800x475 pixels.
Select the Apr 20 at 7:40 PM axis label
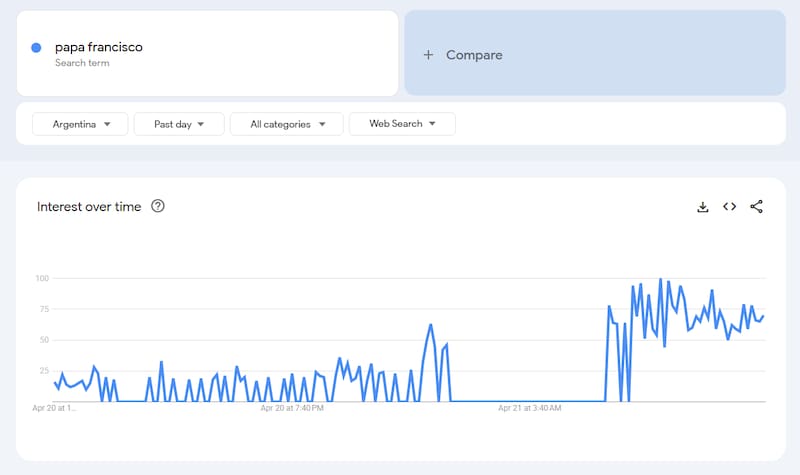click(x=291, y=408)
